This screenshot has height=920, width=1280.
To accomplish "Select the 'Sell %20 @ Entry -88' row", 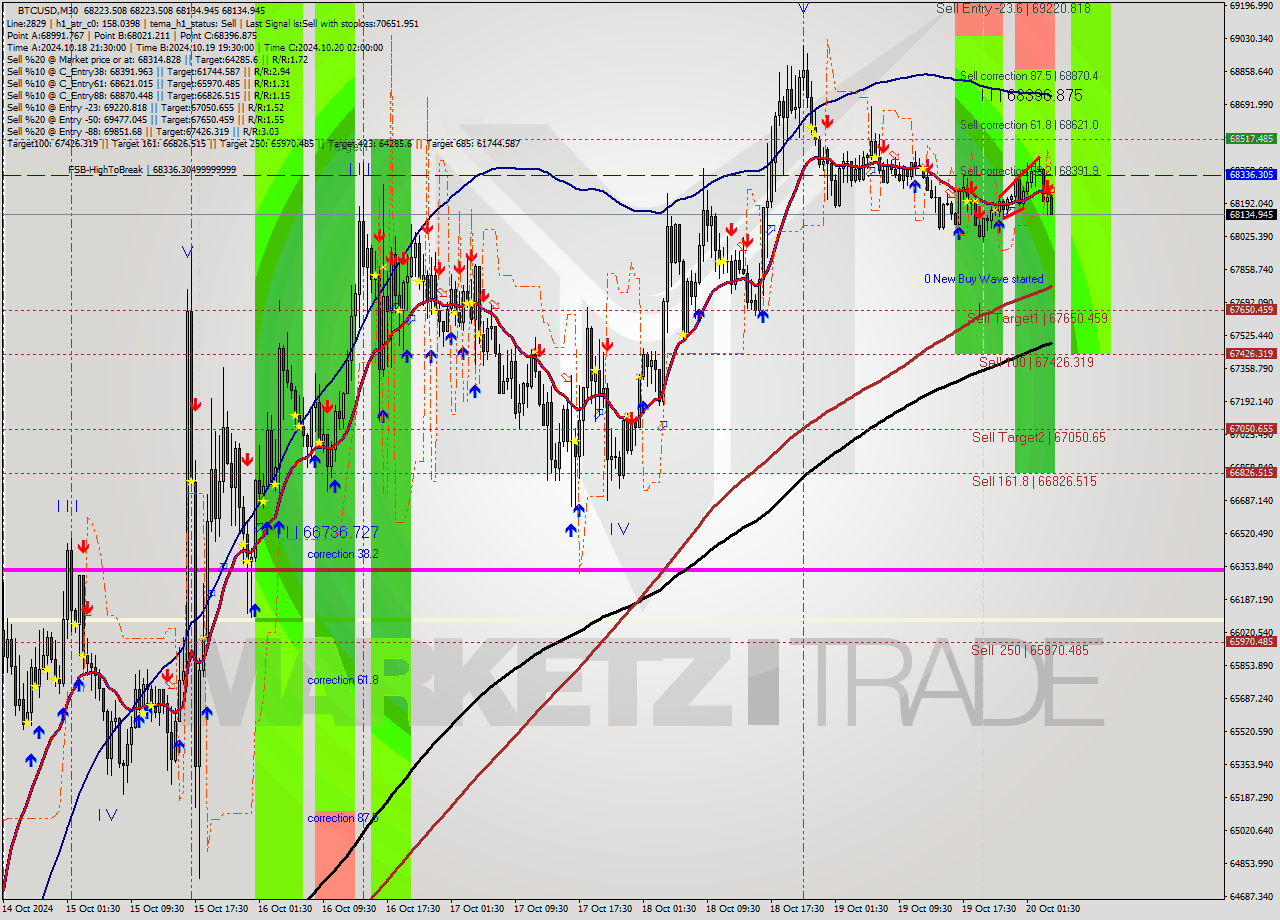I will 143,131.
